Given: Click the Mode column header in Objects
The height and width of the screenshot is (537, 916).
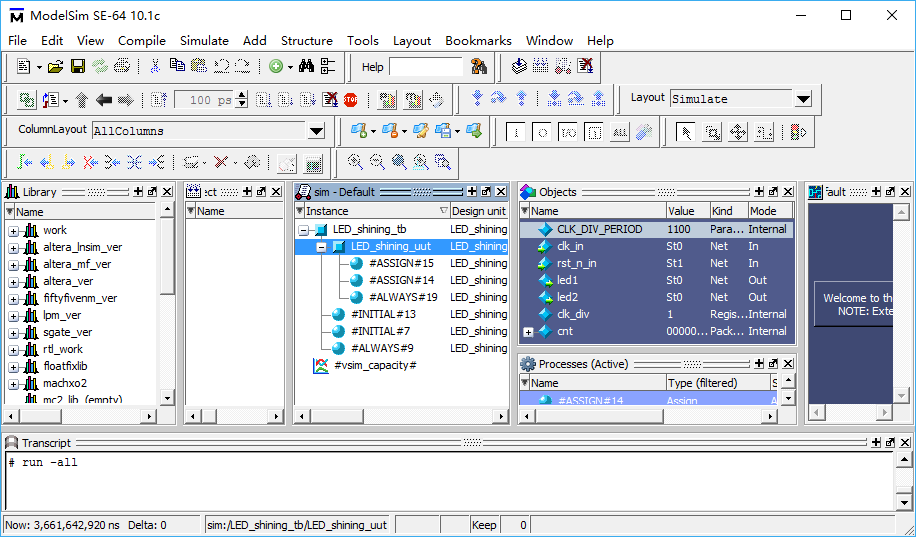Looking at the screenshot, I should (x=770, y=211).
